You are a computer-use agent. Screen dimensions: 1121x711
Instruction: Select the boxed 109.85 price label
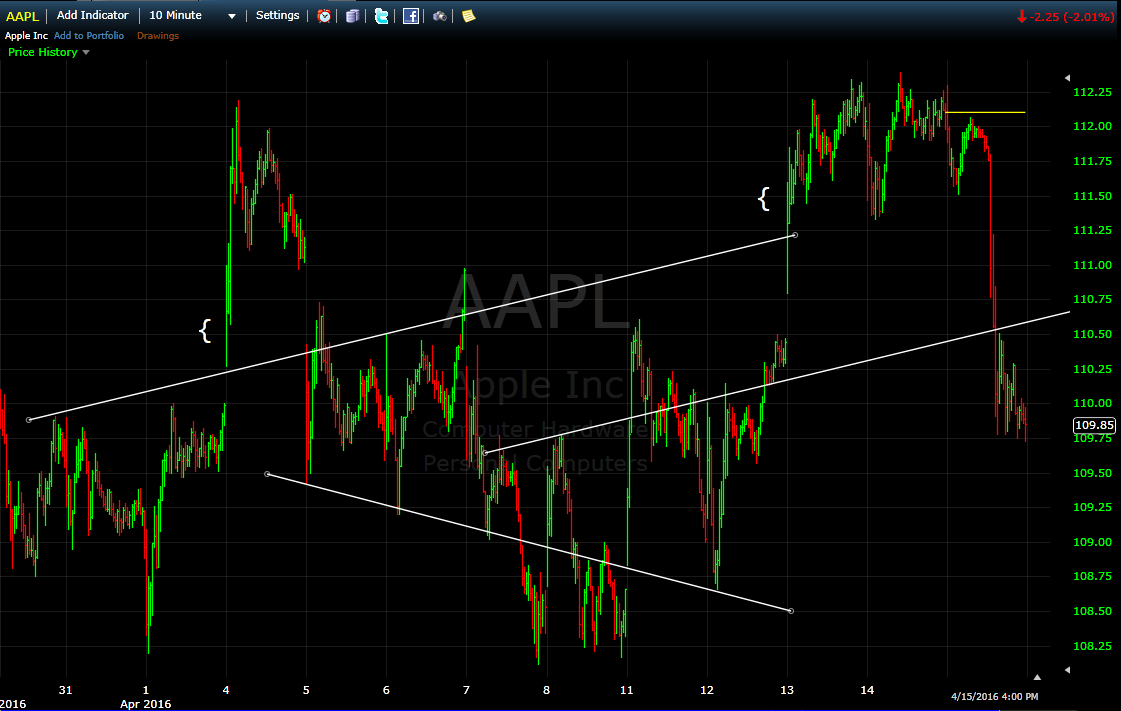(x=1092, y=425)
